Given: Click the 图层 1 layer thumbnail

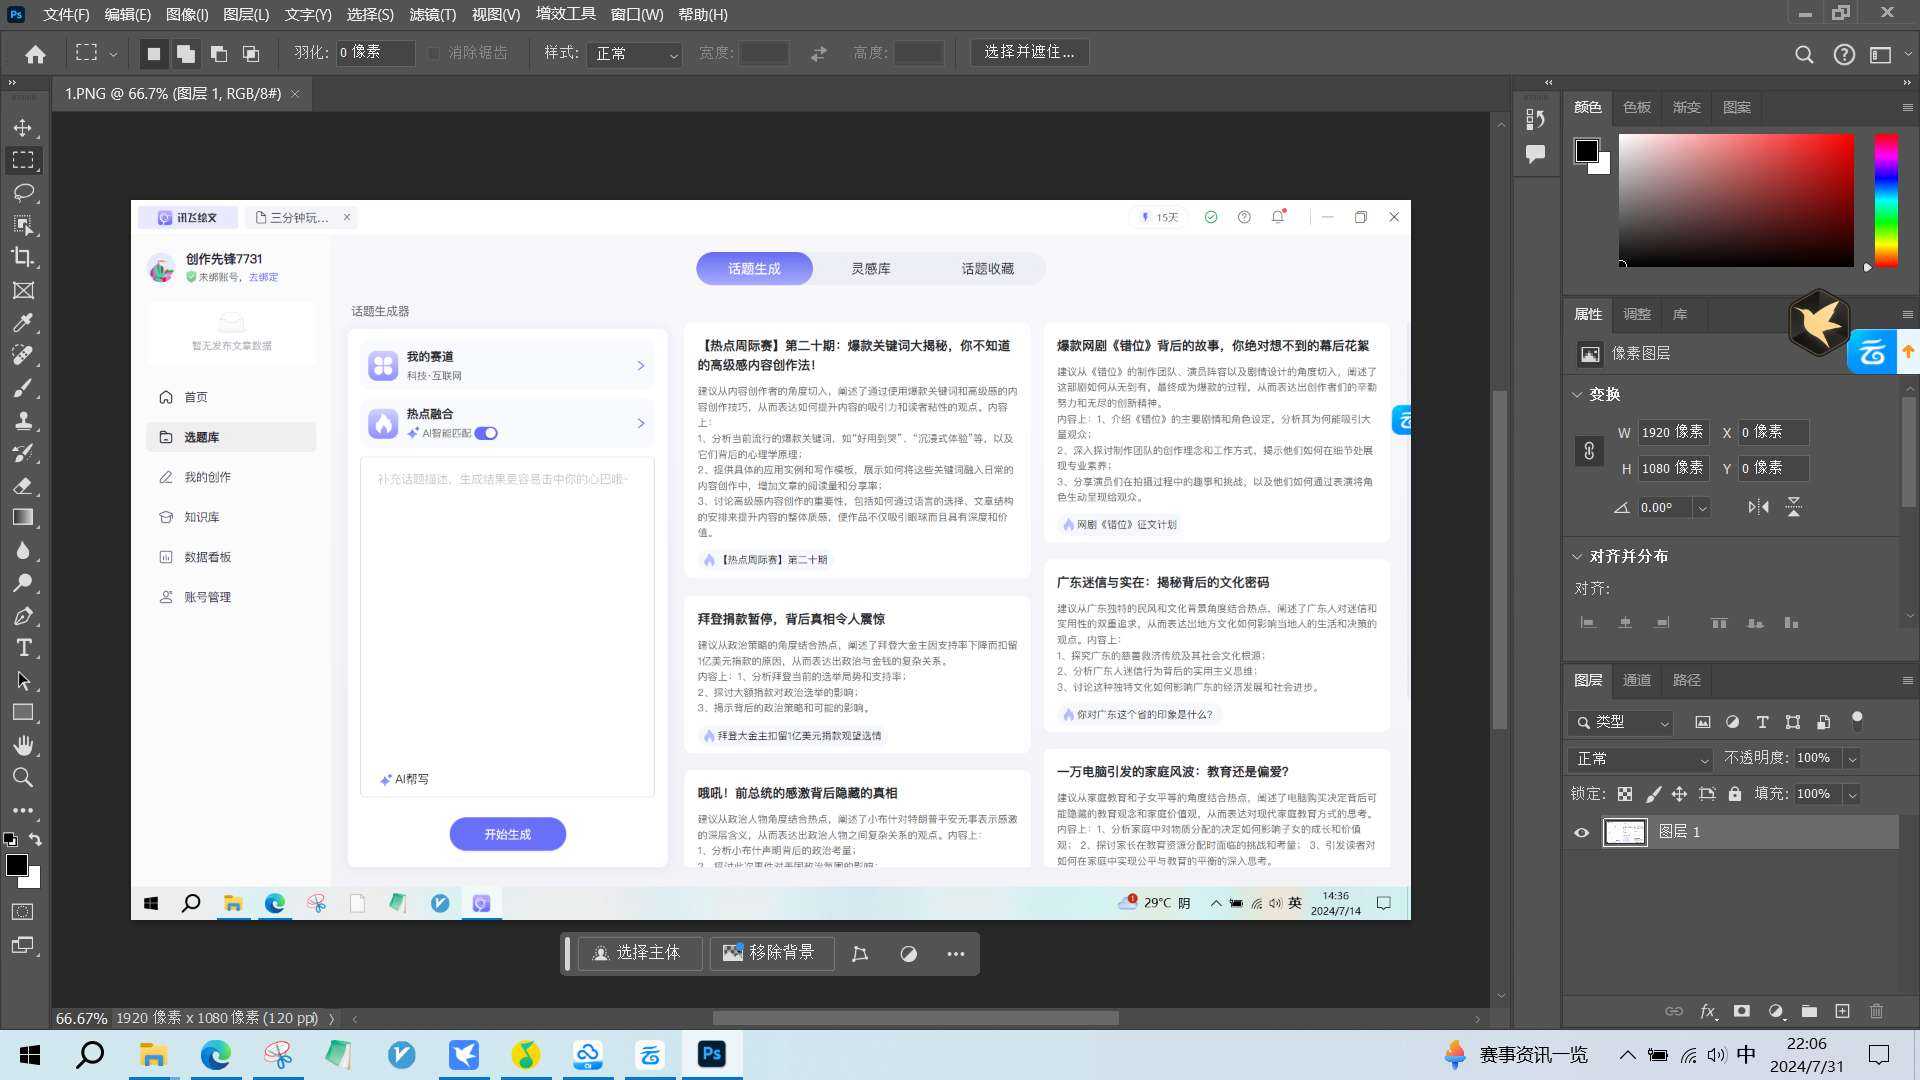Looking at the screenshot, I should point(1624,832).
